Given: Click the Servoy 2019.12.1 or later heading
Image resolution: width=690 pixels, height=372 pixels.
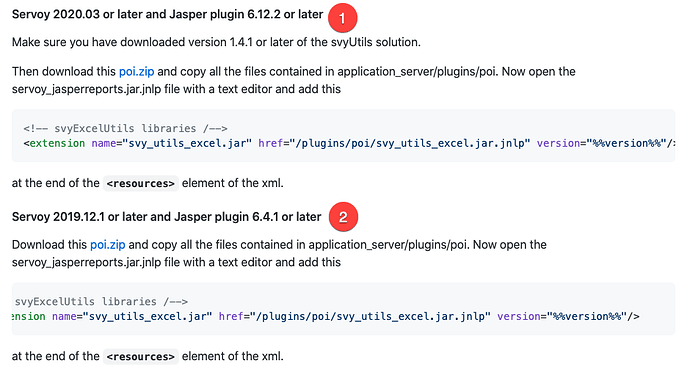Looking at the screenshot, I should coord(166,217).
